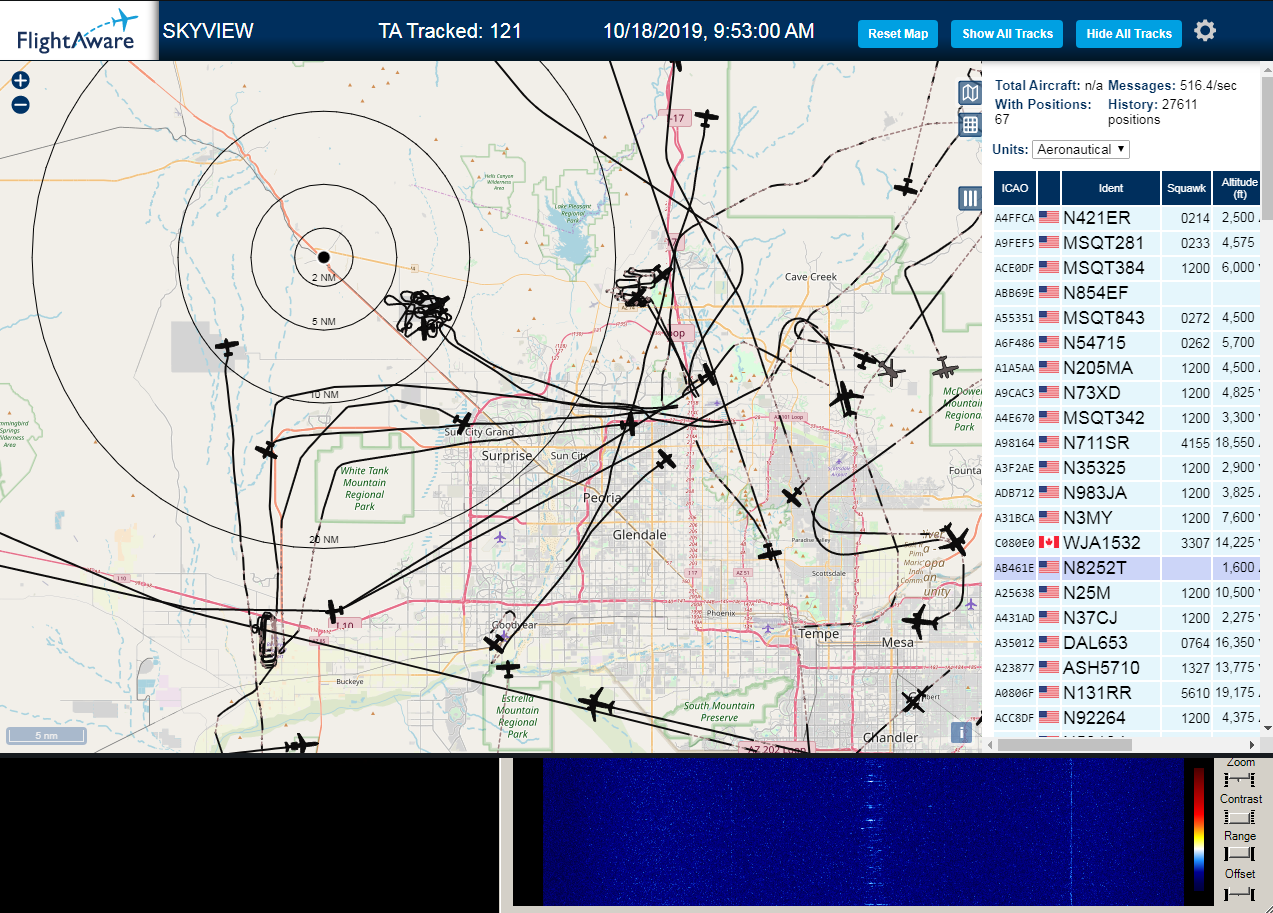This screenshot has width=1273, height=913.
Task: Click the ICAO code A98164
Action: pyautogui.click(x=1015, y=443)
